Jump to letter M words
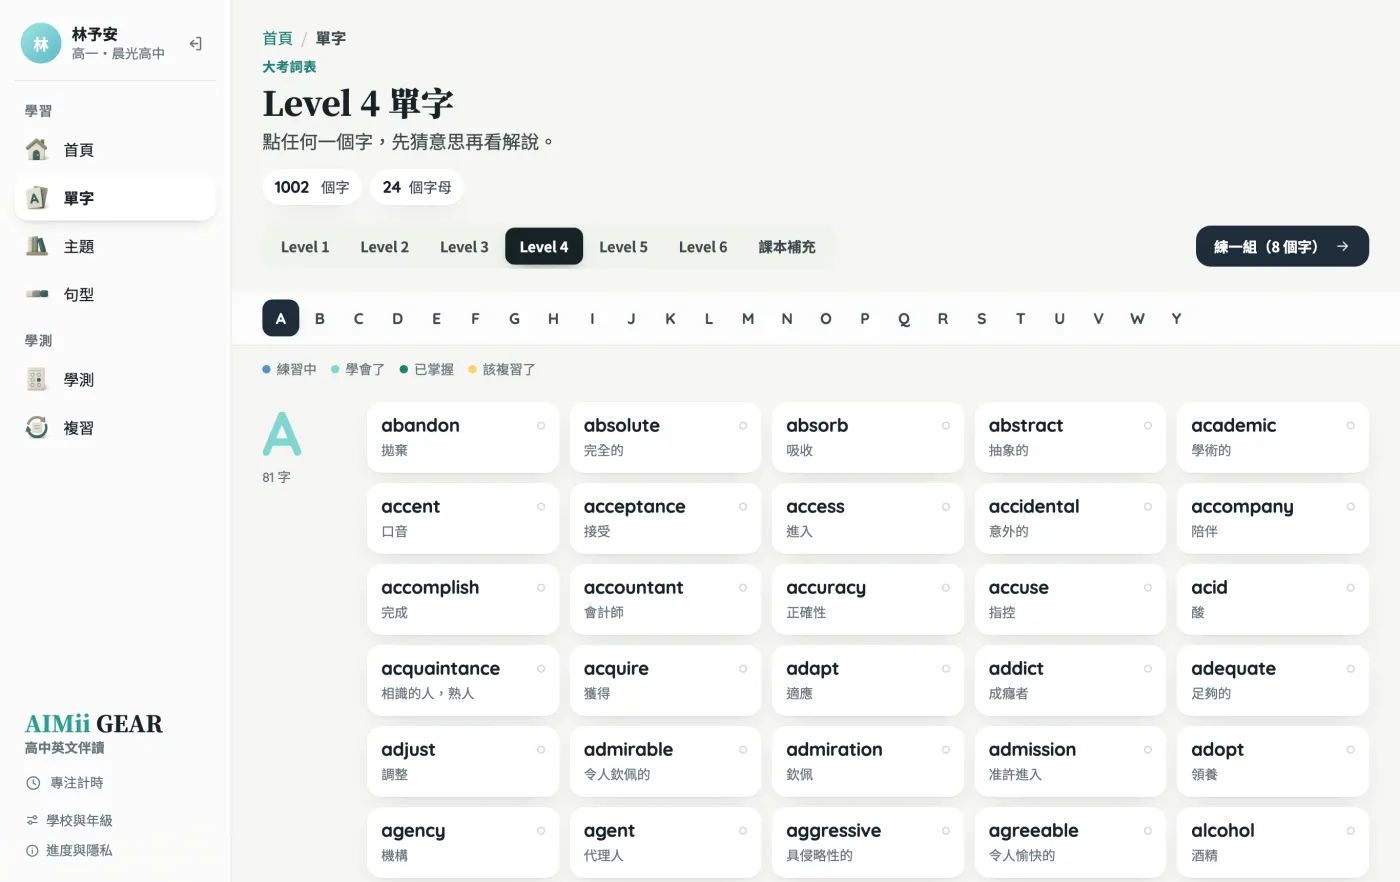Viewport: 1400px width, 882px height. pyautogui.click(x=748, y=318)
